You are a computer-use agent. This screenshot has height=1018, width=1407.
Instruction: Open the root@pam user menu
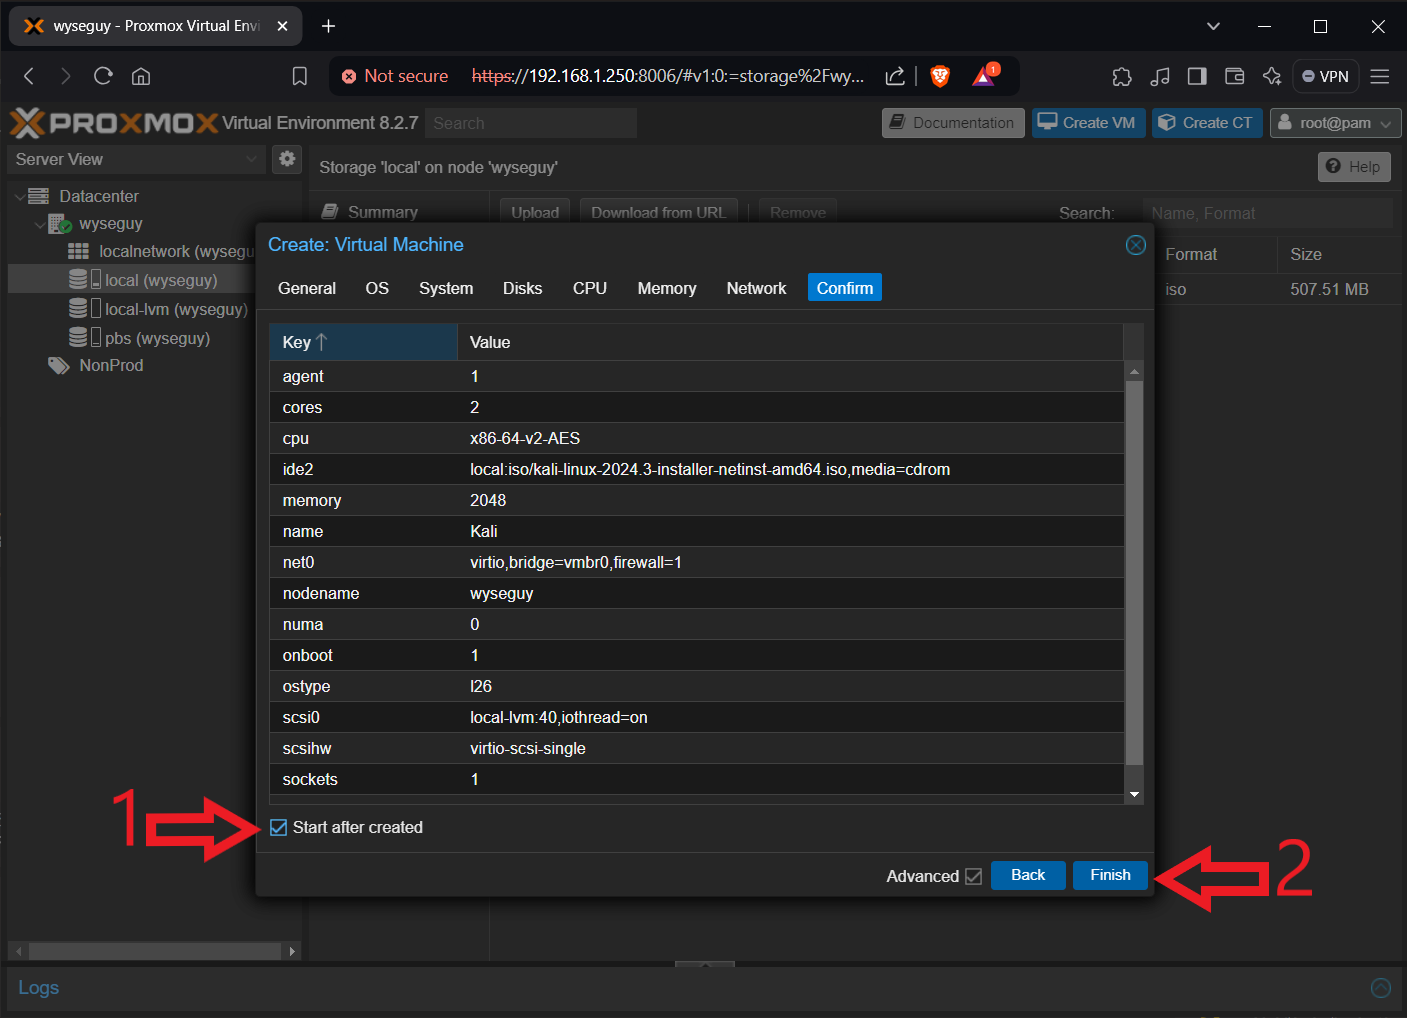[x=1335, y=123]
